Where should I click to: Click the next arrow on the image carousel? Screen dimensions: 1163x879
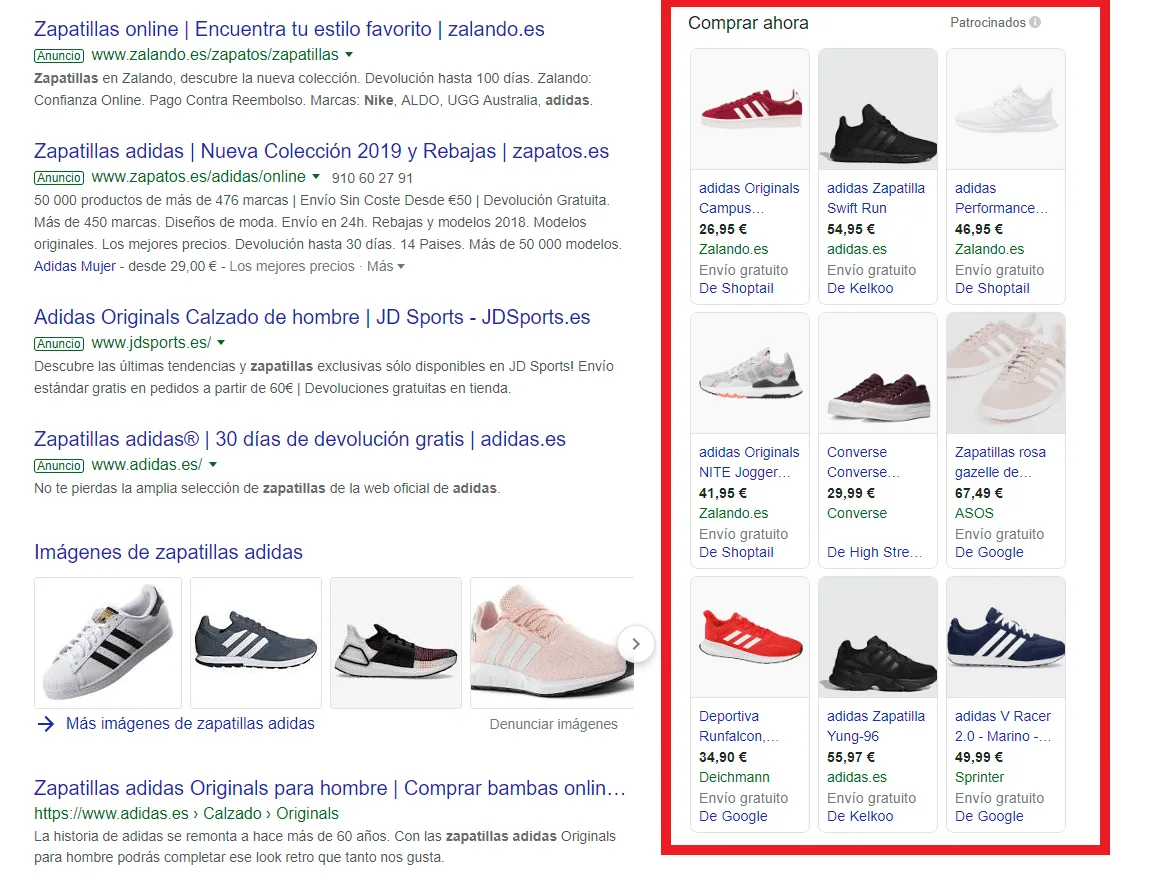point(636,644)
